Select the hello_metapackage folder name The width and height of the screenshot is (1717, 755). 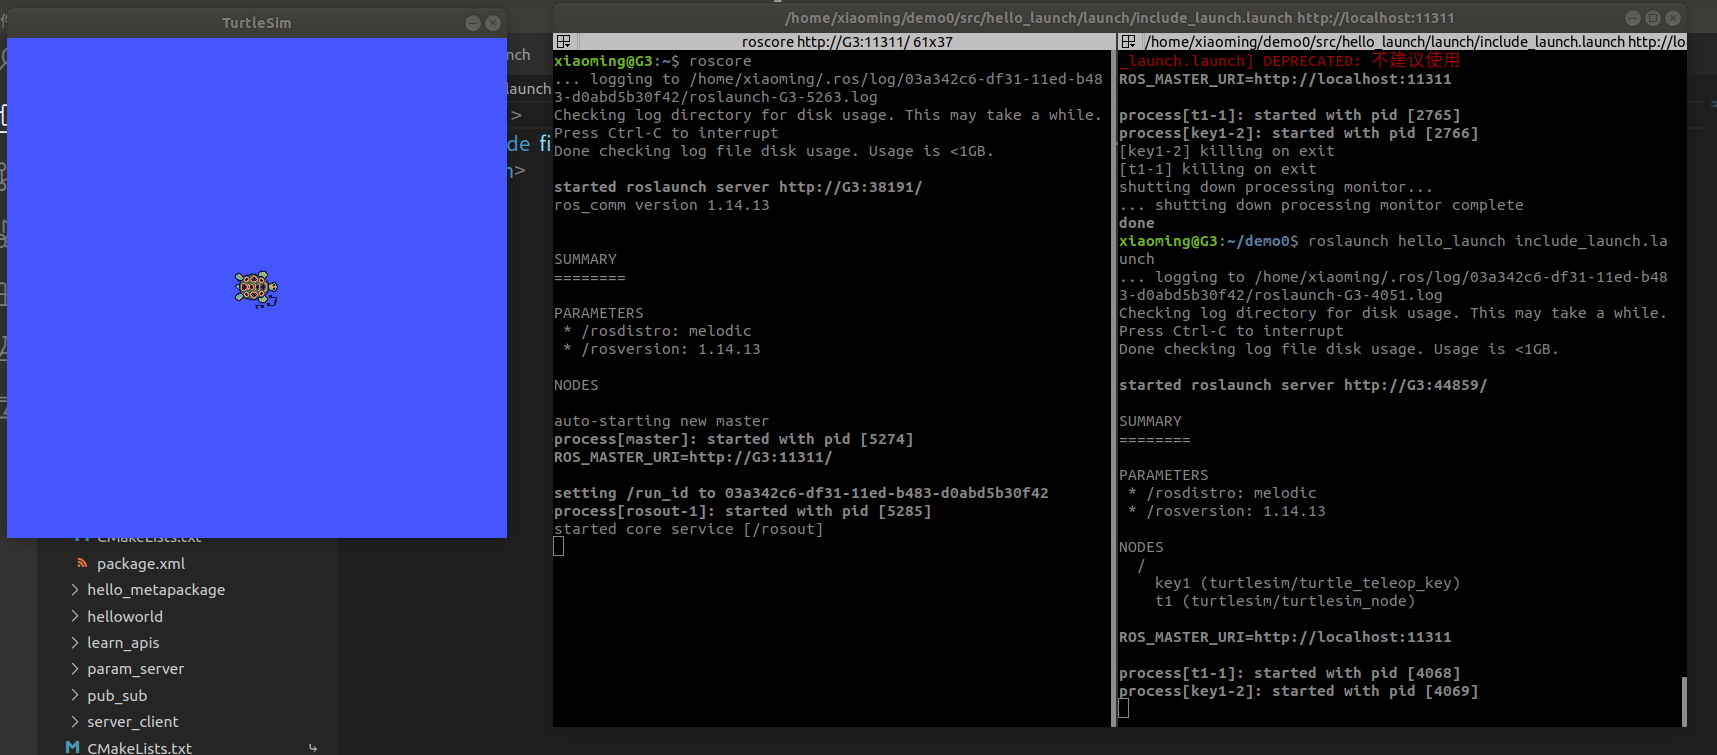[x=156, y=590]
